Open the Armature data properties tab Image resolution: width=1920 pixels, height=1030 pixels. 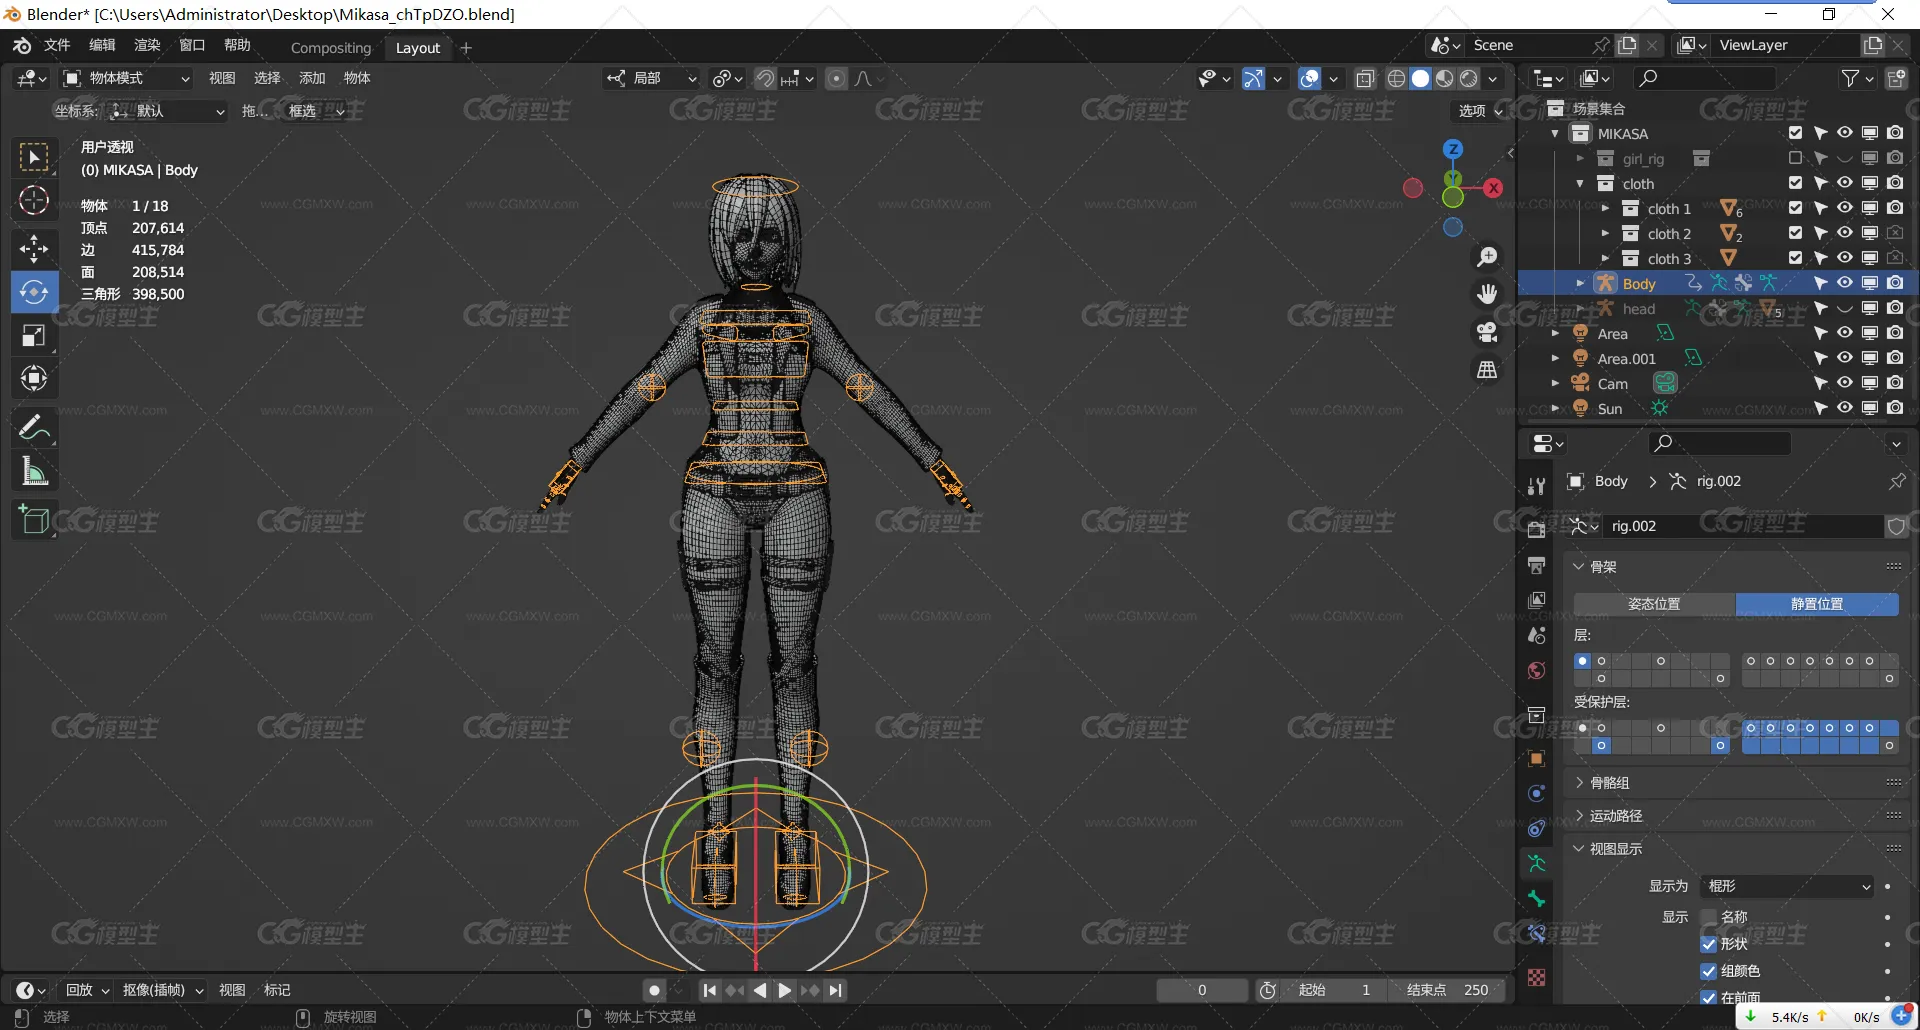(1537, 863)
